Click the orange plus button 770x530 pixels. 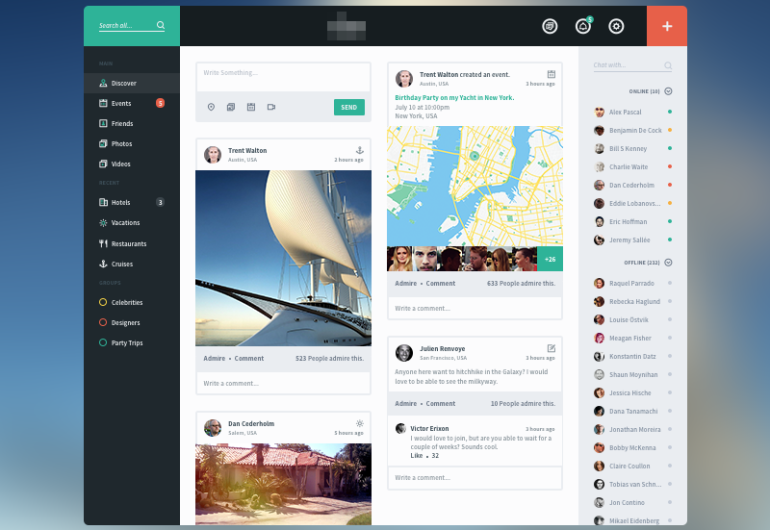(x=666, y=26)
